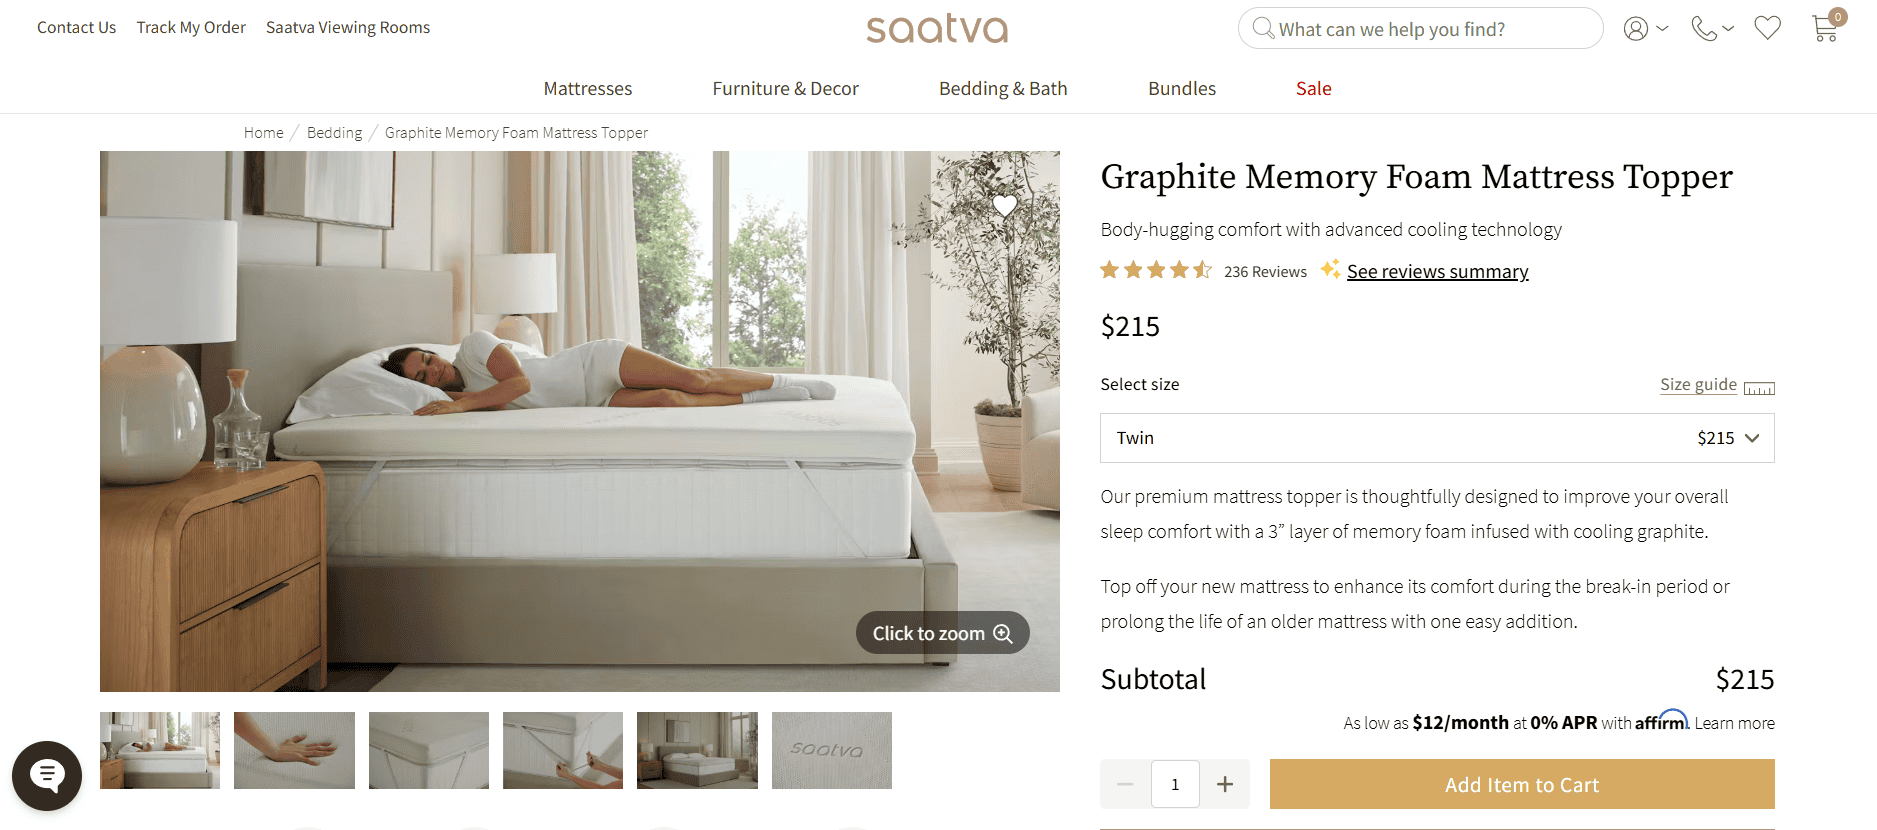Expand the Twin size dropdown
The height and width of the screenshot is (830, 1877).
1437,438
